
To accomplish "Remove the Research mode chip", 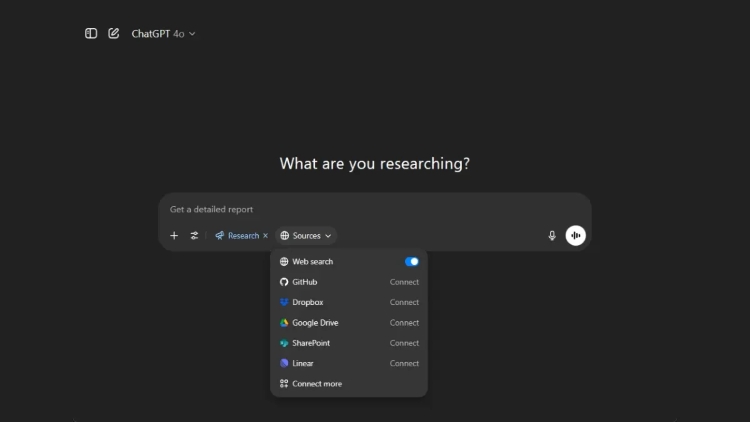I will click(x=265, y=236).
